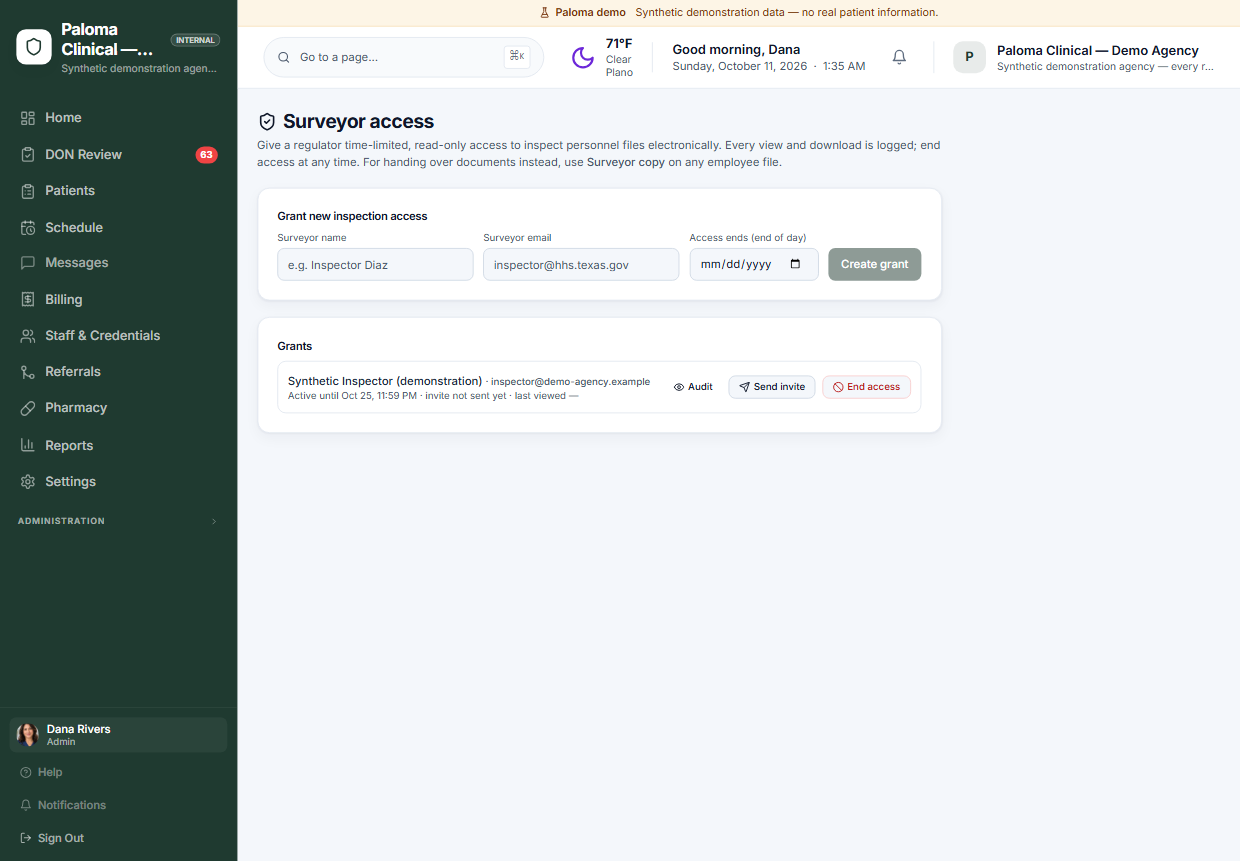
Task: Click the Schedule calendar icon
Action: pos(28,228)
